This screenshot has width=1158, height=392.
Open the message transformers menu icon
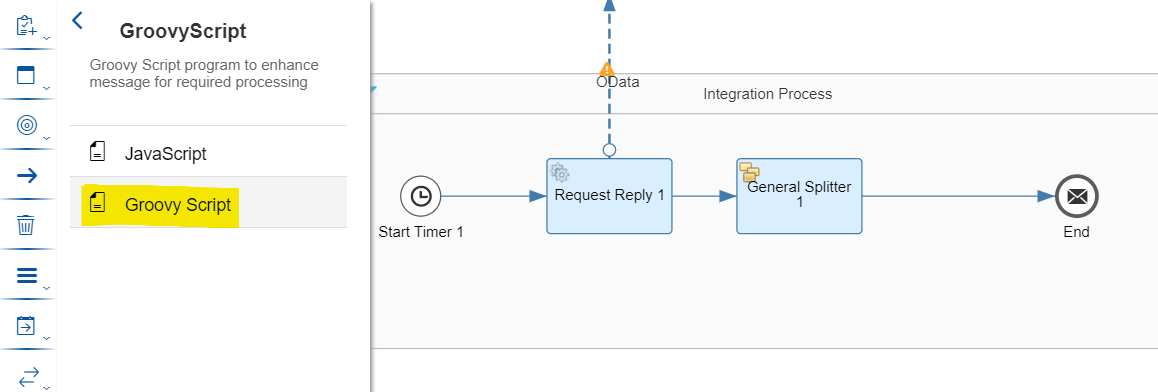[x=27, y=275]
